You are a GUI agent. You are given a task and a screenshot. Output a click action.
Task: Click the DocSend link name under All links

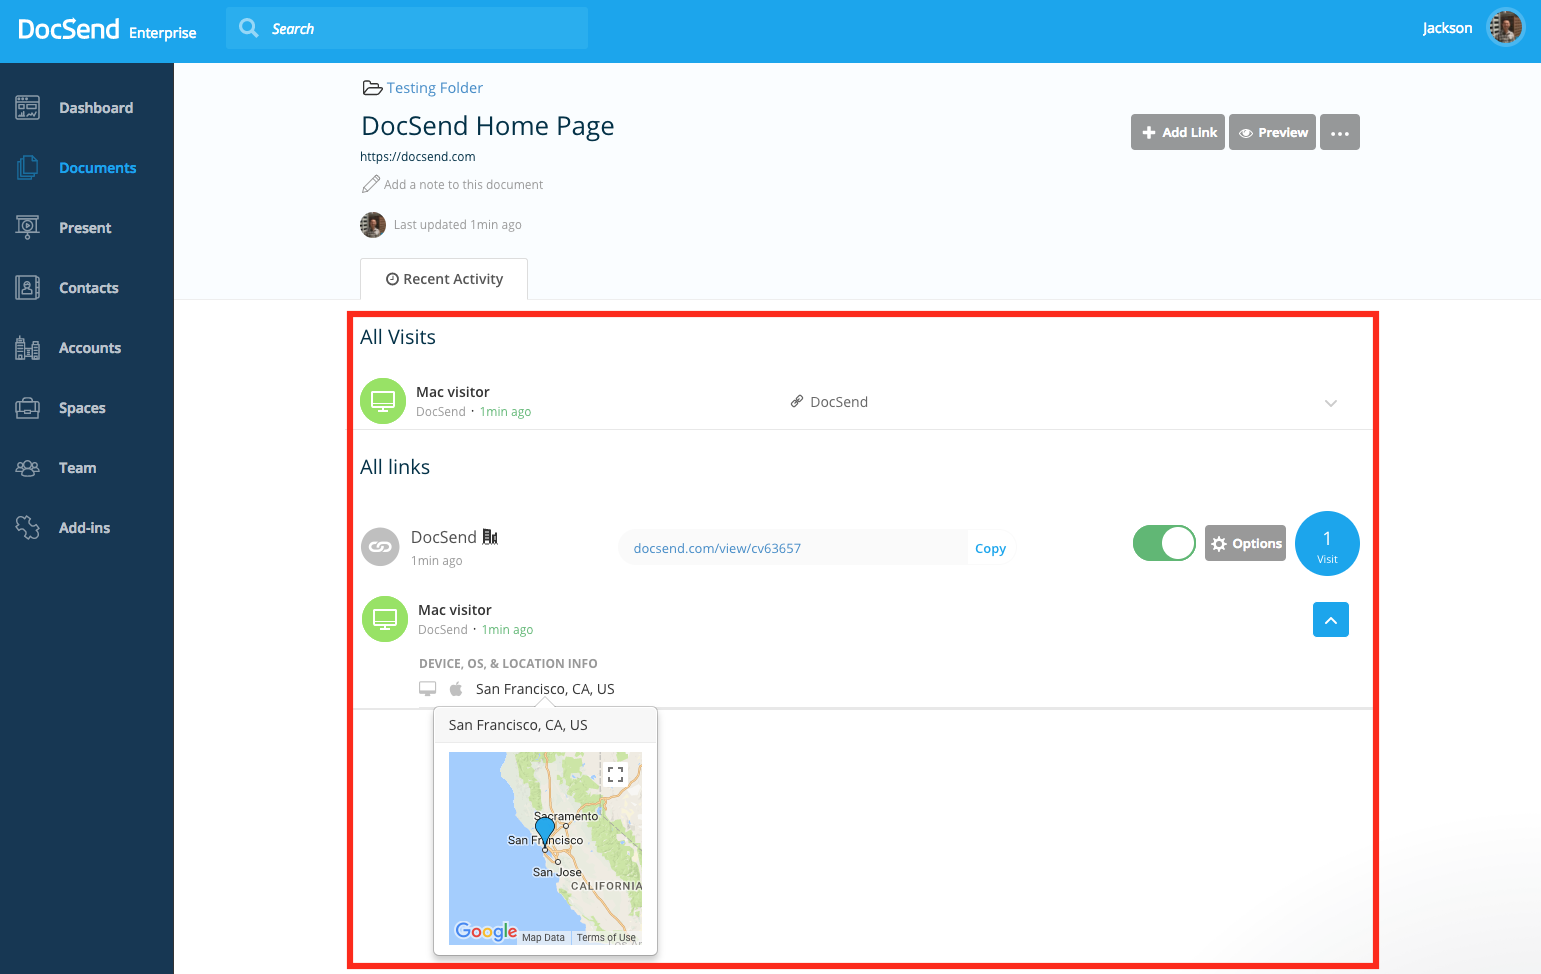tap(444, 537)
